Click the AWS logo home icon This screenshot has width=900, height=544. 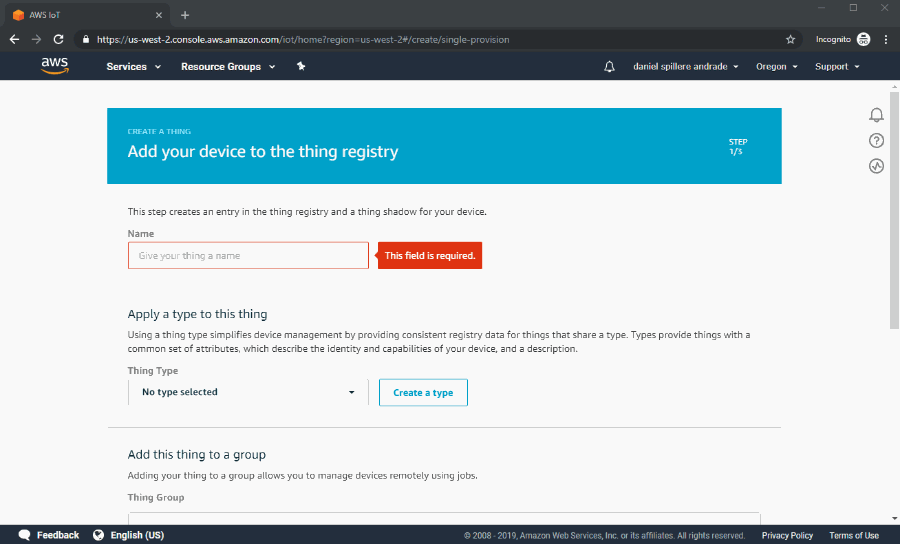(55, 66)
